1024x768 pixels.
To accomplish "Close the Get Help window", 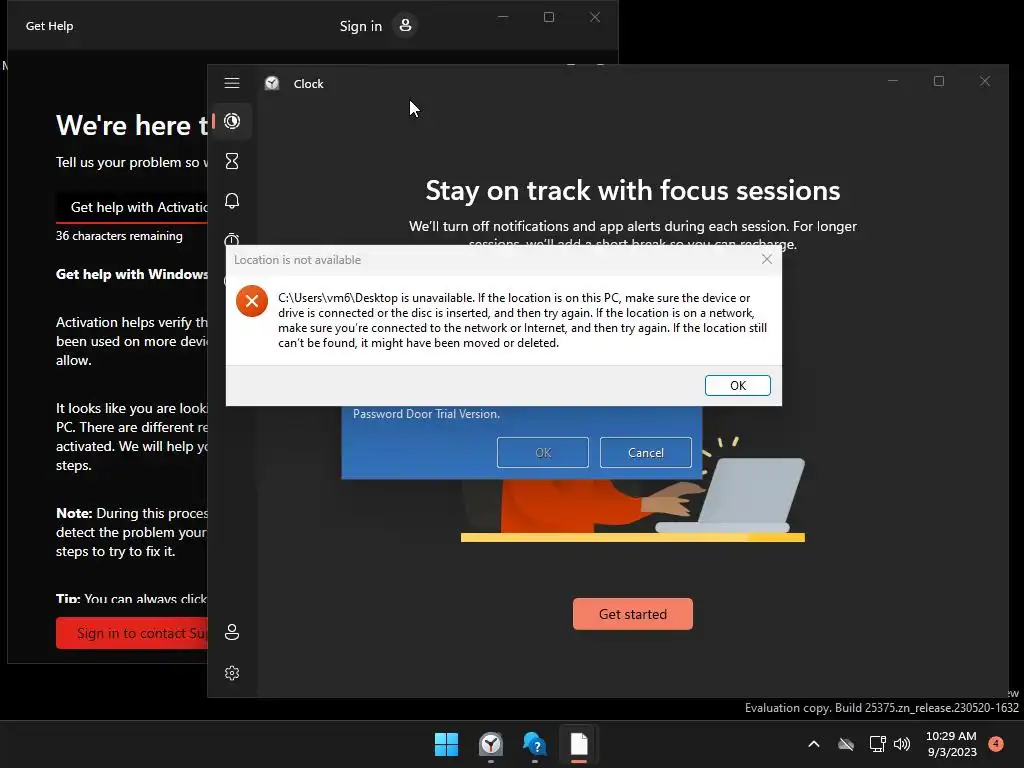I will [x=594, y=17].
